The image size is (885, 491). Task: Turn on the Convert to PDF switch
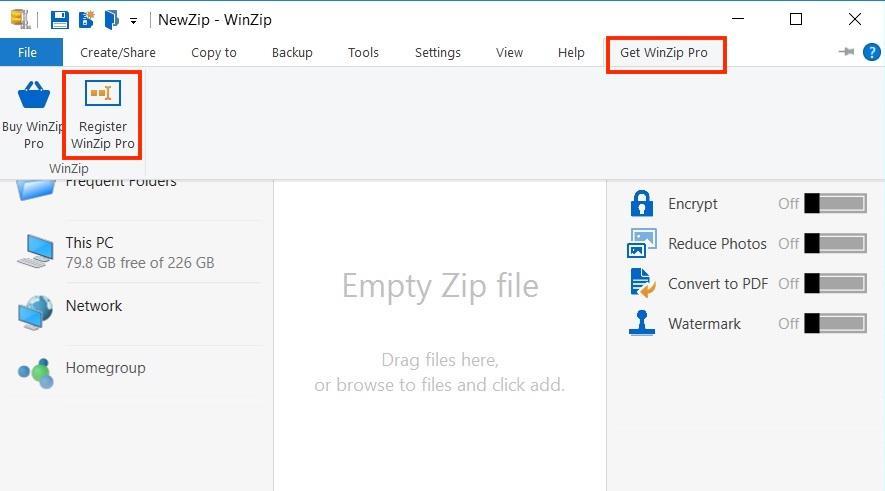[x=835, y=283]
